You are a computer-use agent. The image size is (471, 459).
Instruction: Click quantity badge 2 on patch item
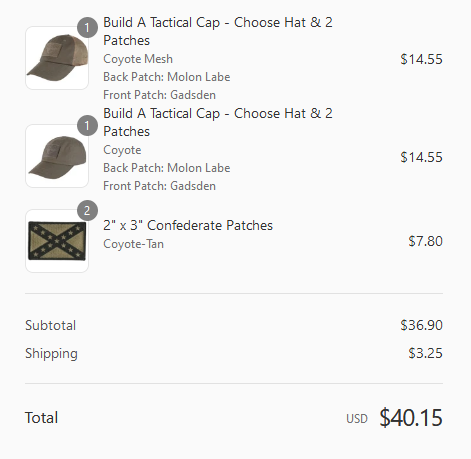[x=87, y=210]
